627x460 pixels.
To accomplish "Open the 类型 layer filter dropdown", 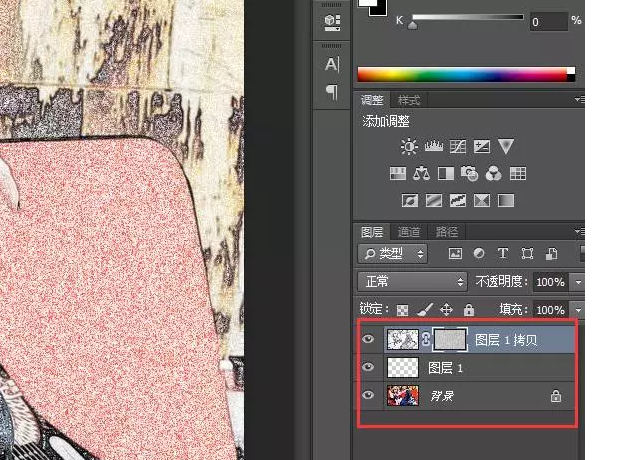I will pos(393,254).
